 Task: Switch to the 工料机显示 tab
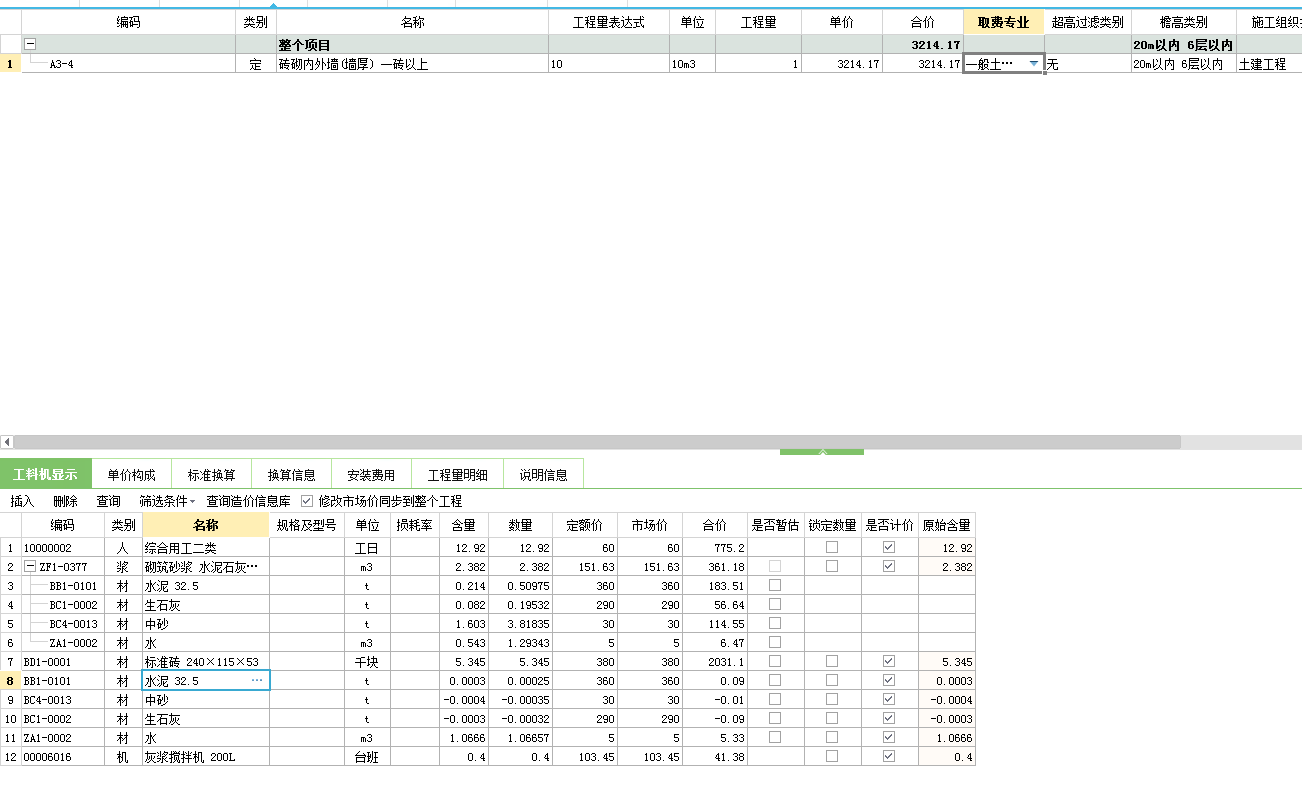[x=46, y=475]
